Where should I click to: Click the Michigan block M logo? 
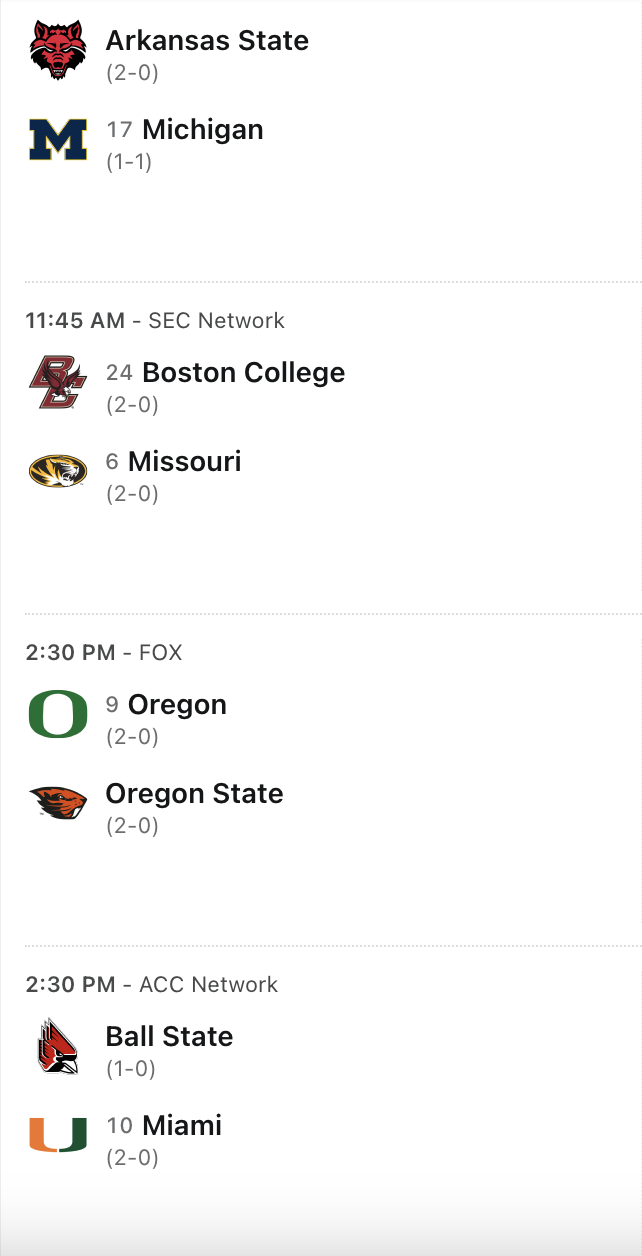(x=58, y=140)
